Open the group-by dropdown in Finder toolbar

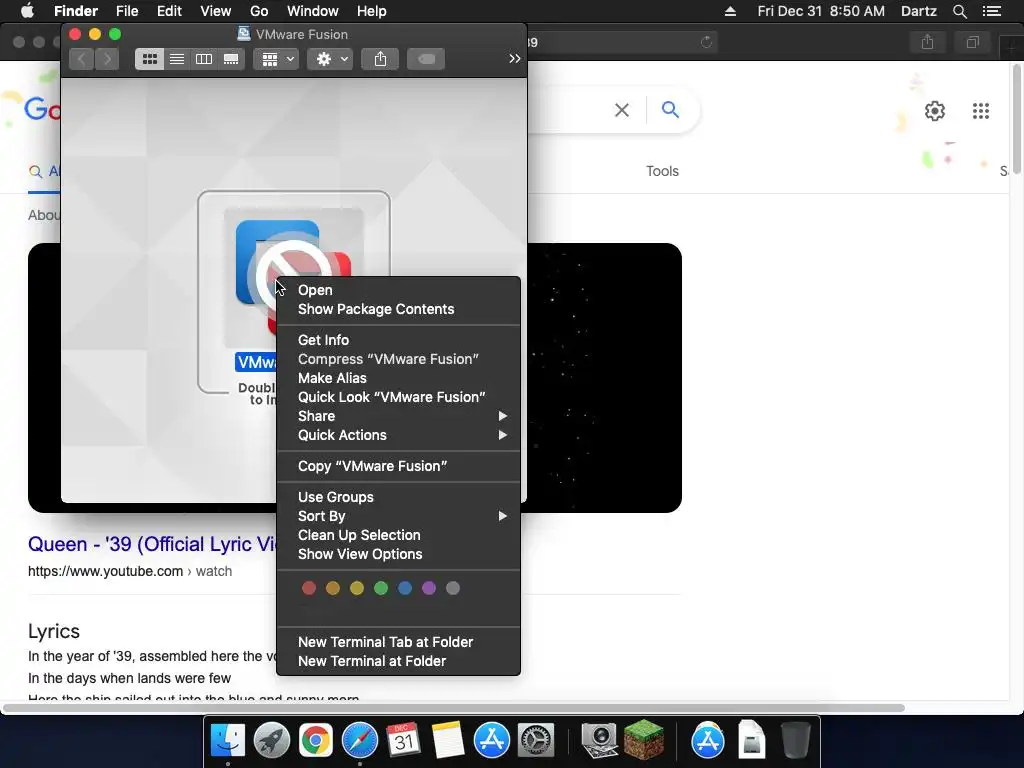tap(276, 59)
